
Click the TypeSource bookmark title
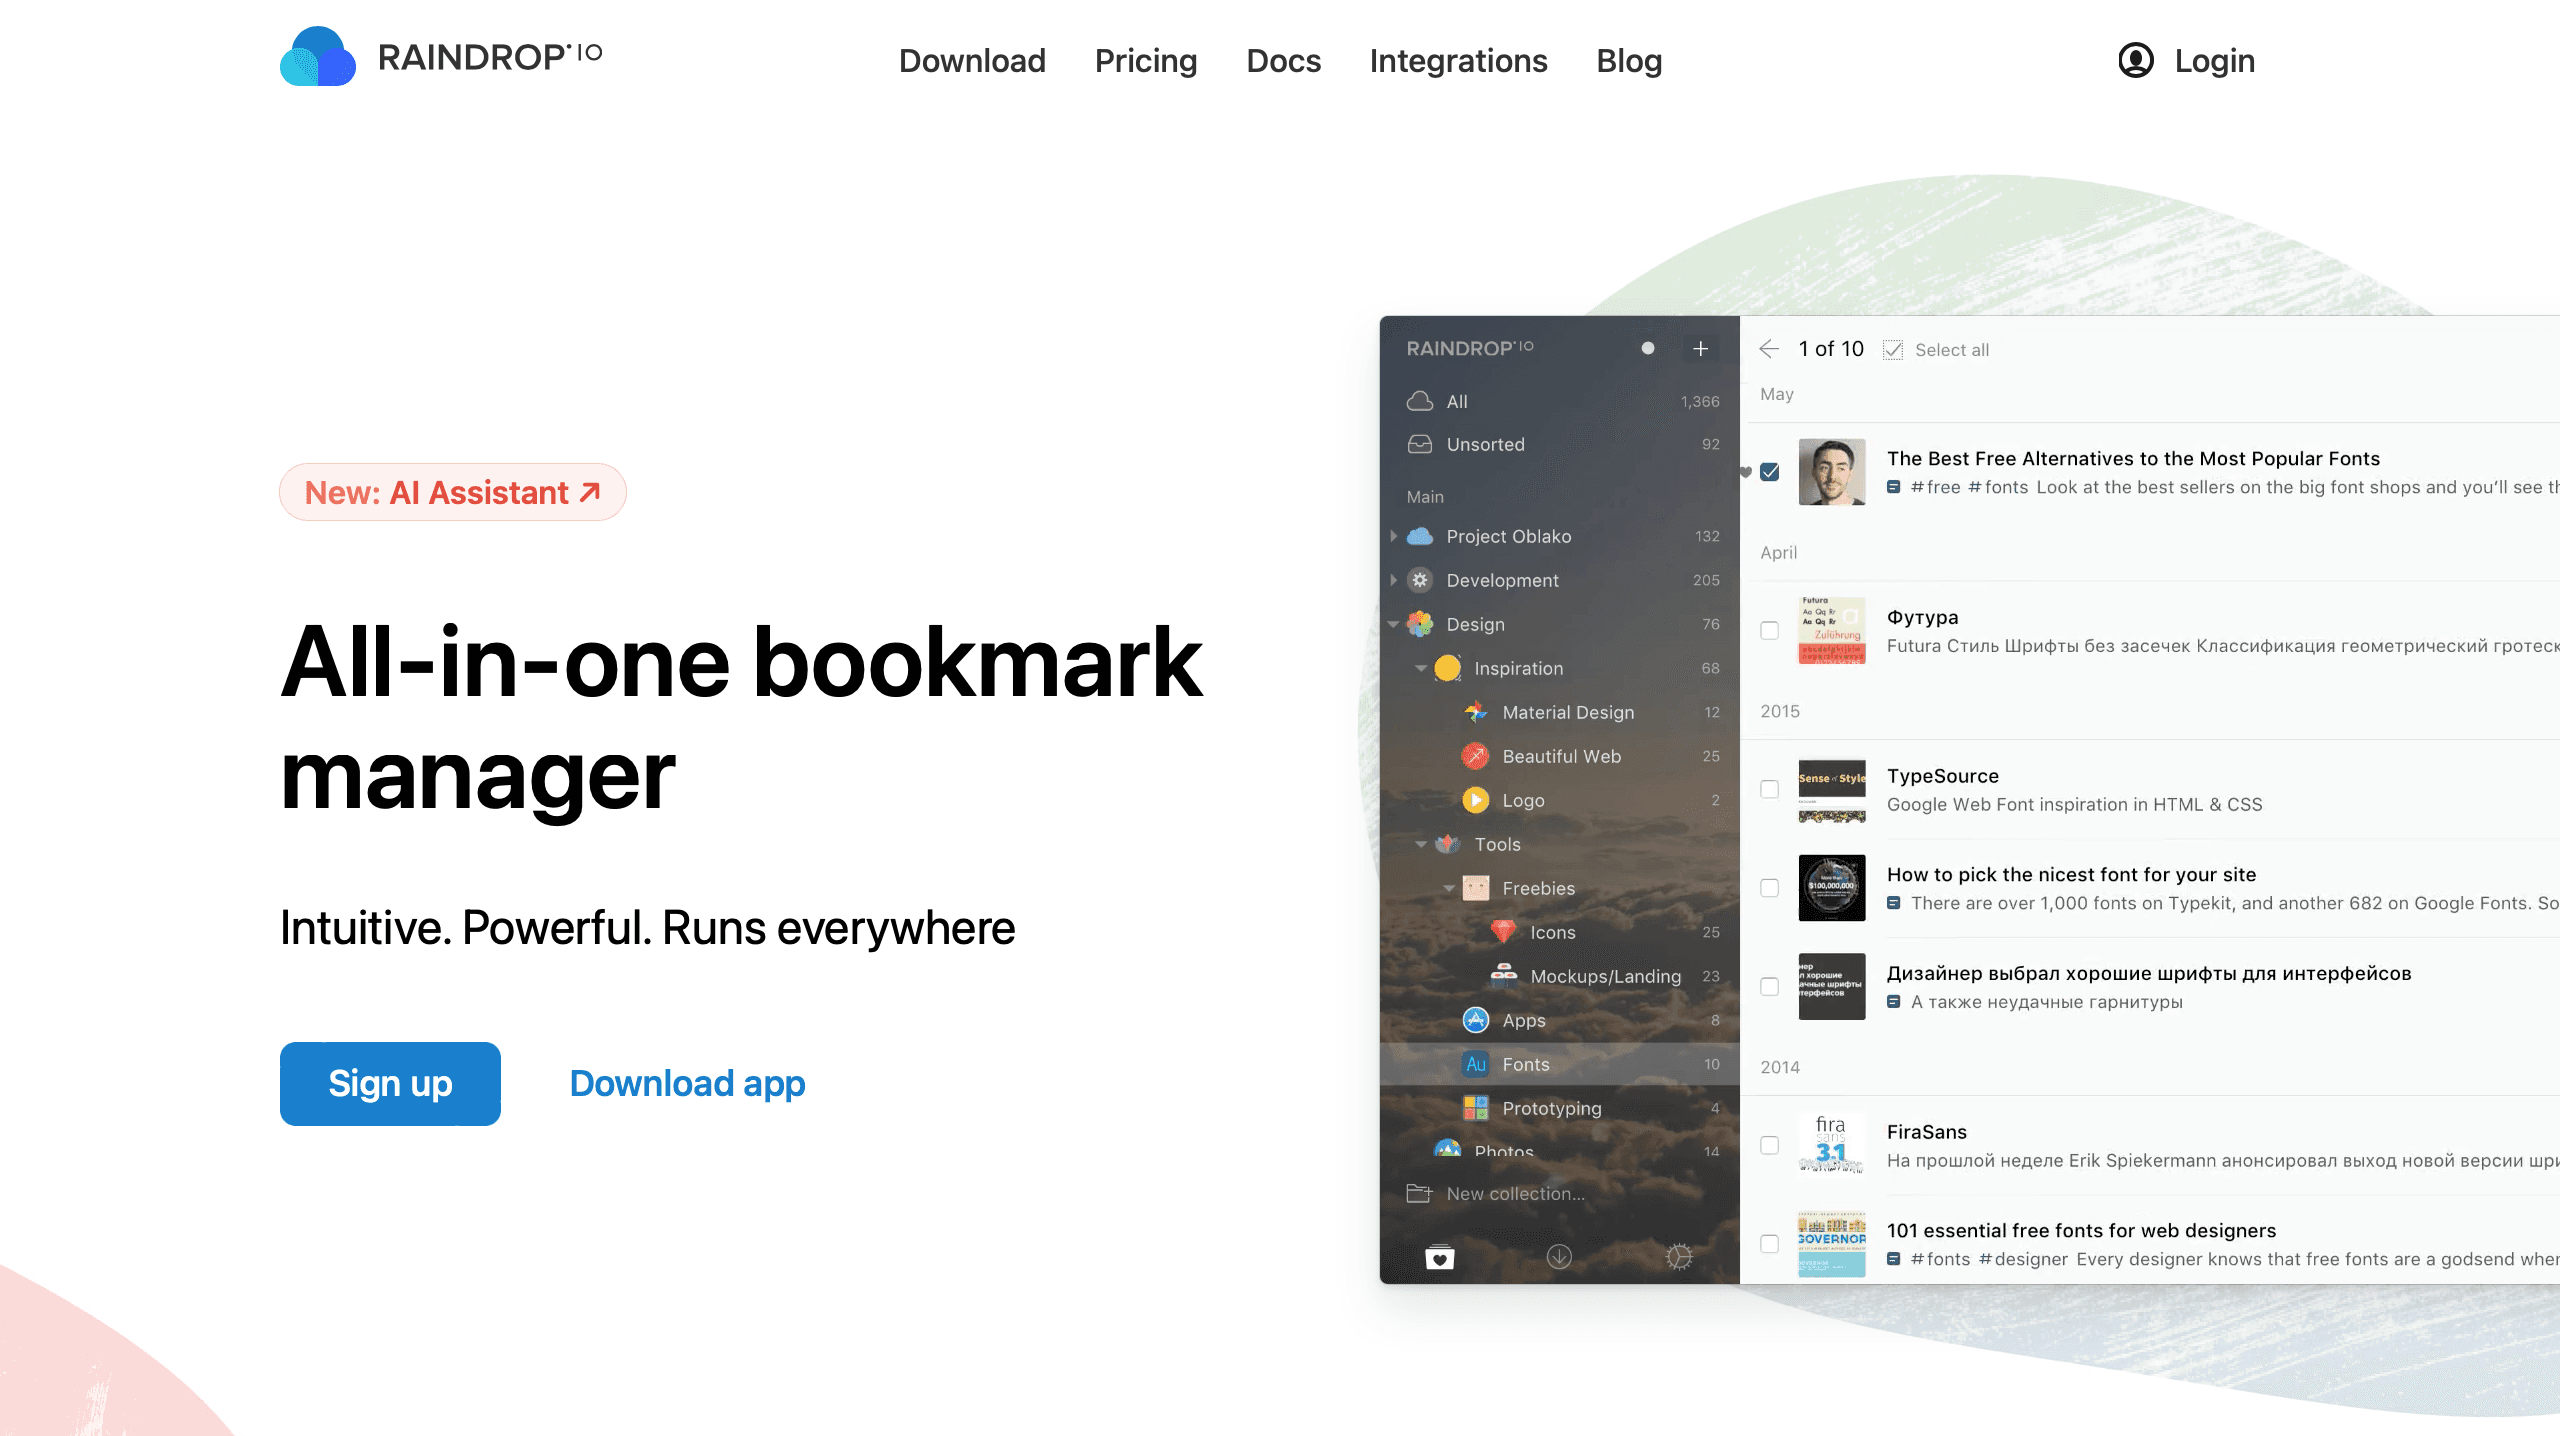[1942, 776]
